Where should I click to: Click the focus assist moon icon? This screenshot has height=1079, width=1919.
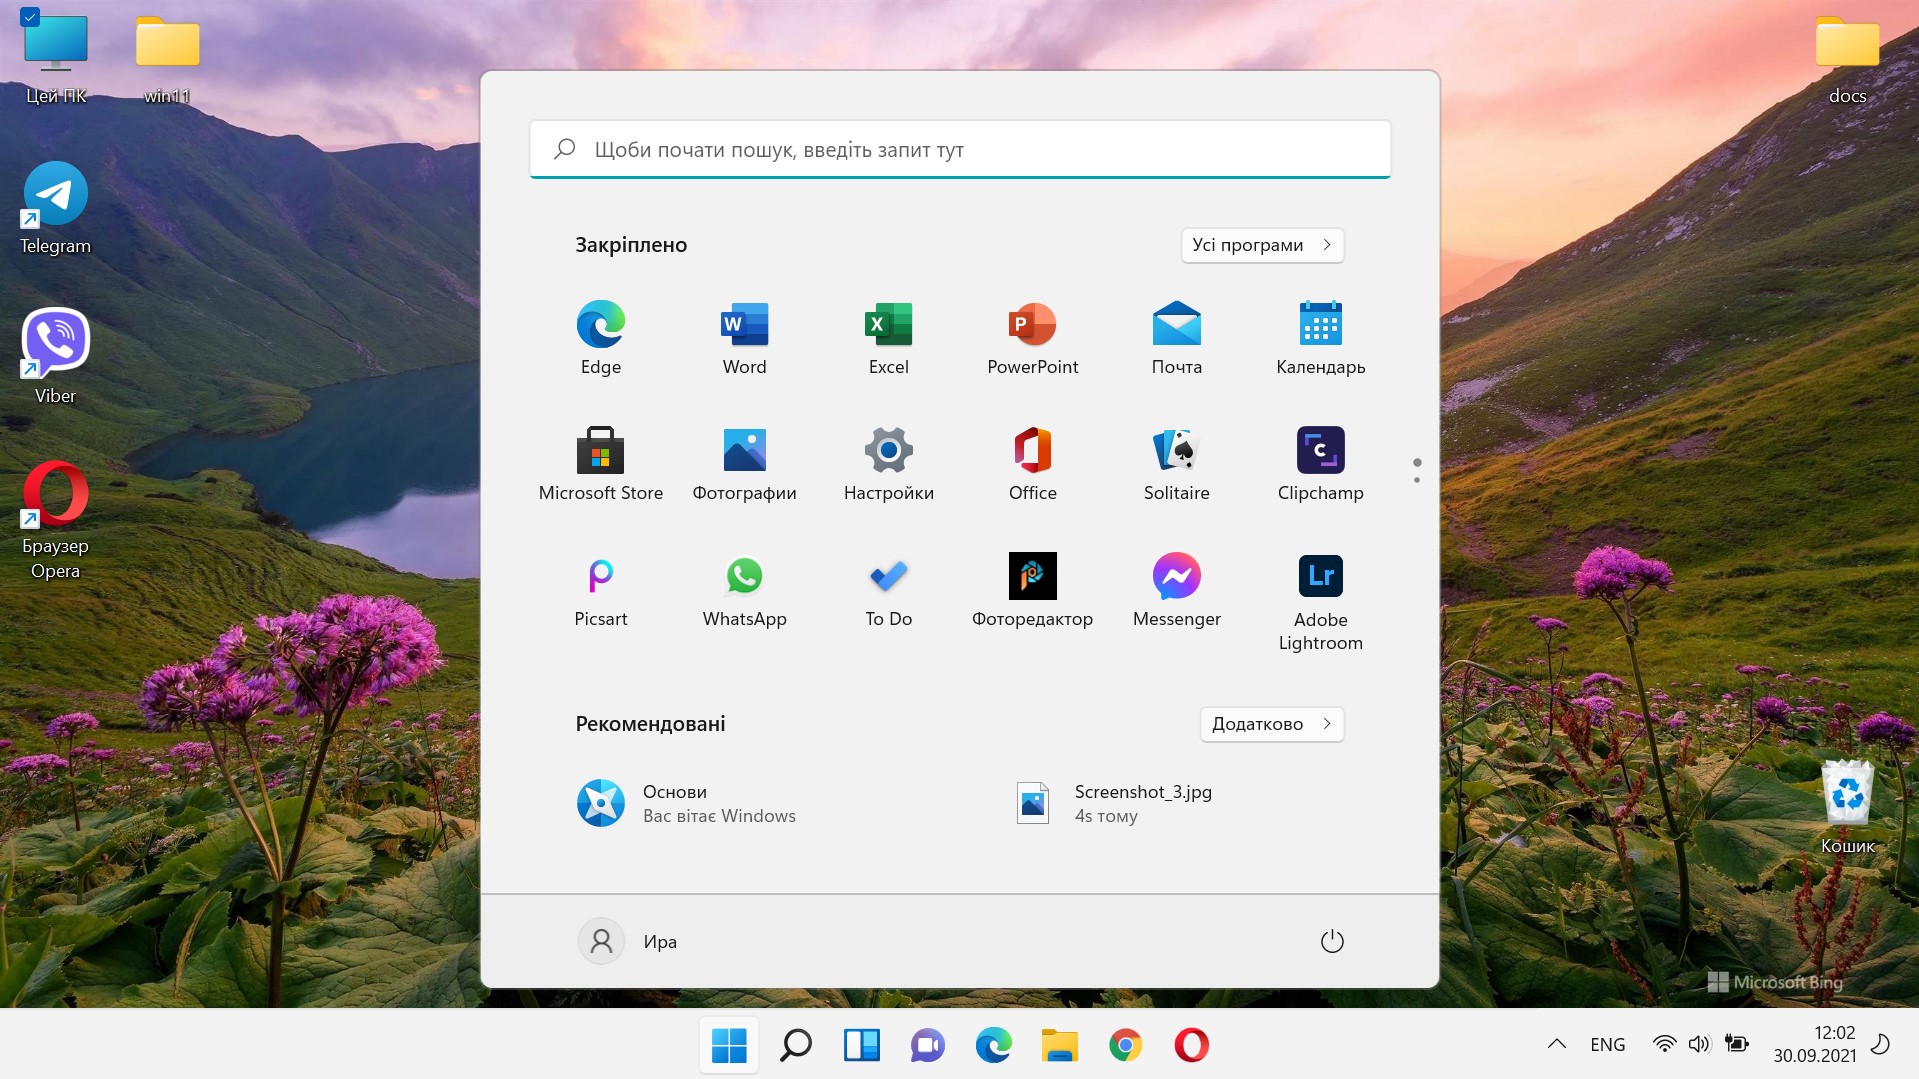[1880, 1044]
